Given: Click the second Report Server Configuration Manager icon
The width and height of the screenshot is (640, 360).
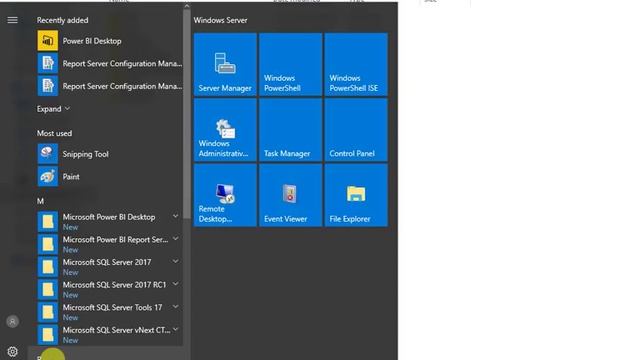Looking at the screenshot, I should point(48,86).
